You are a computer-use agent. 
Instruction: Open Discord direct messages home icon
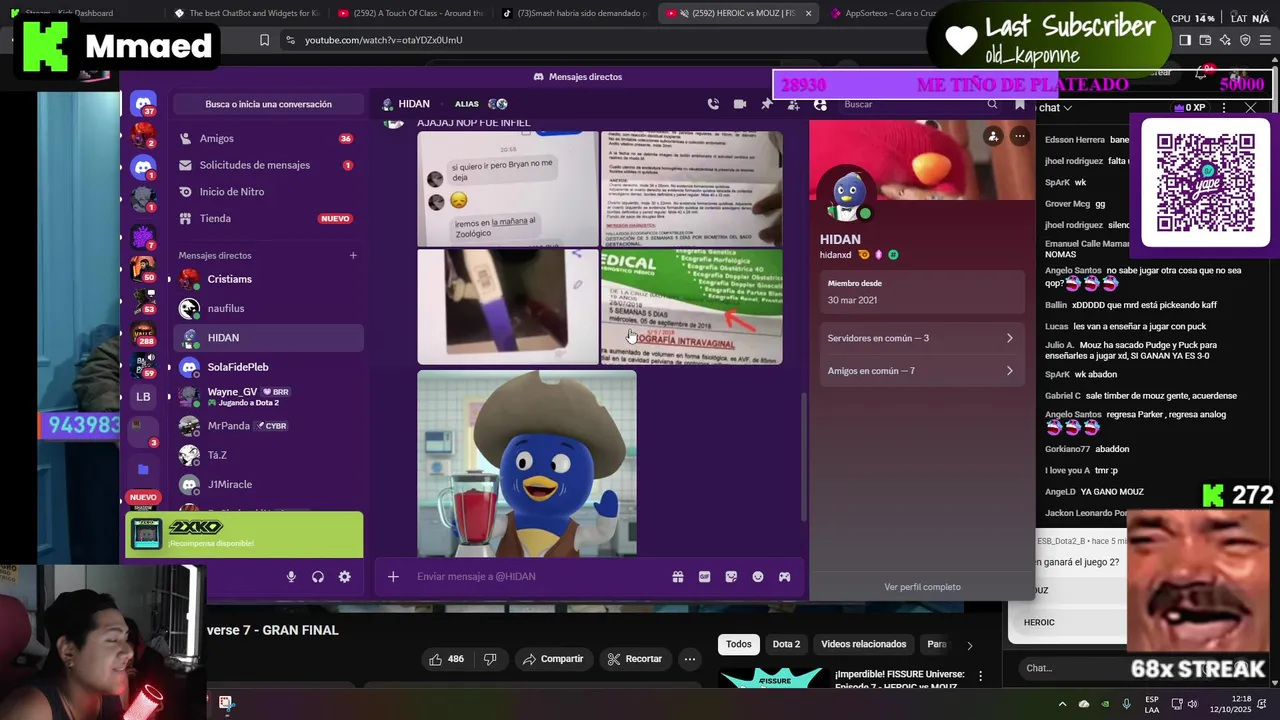click(x=144, y=103)
